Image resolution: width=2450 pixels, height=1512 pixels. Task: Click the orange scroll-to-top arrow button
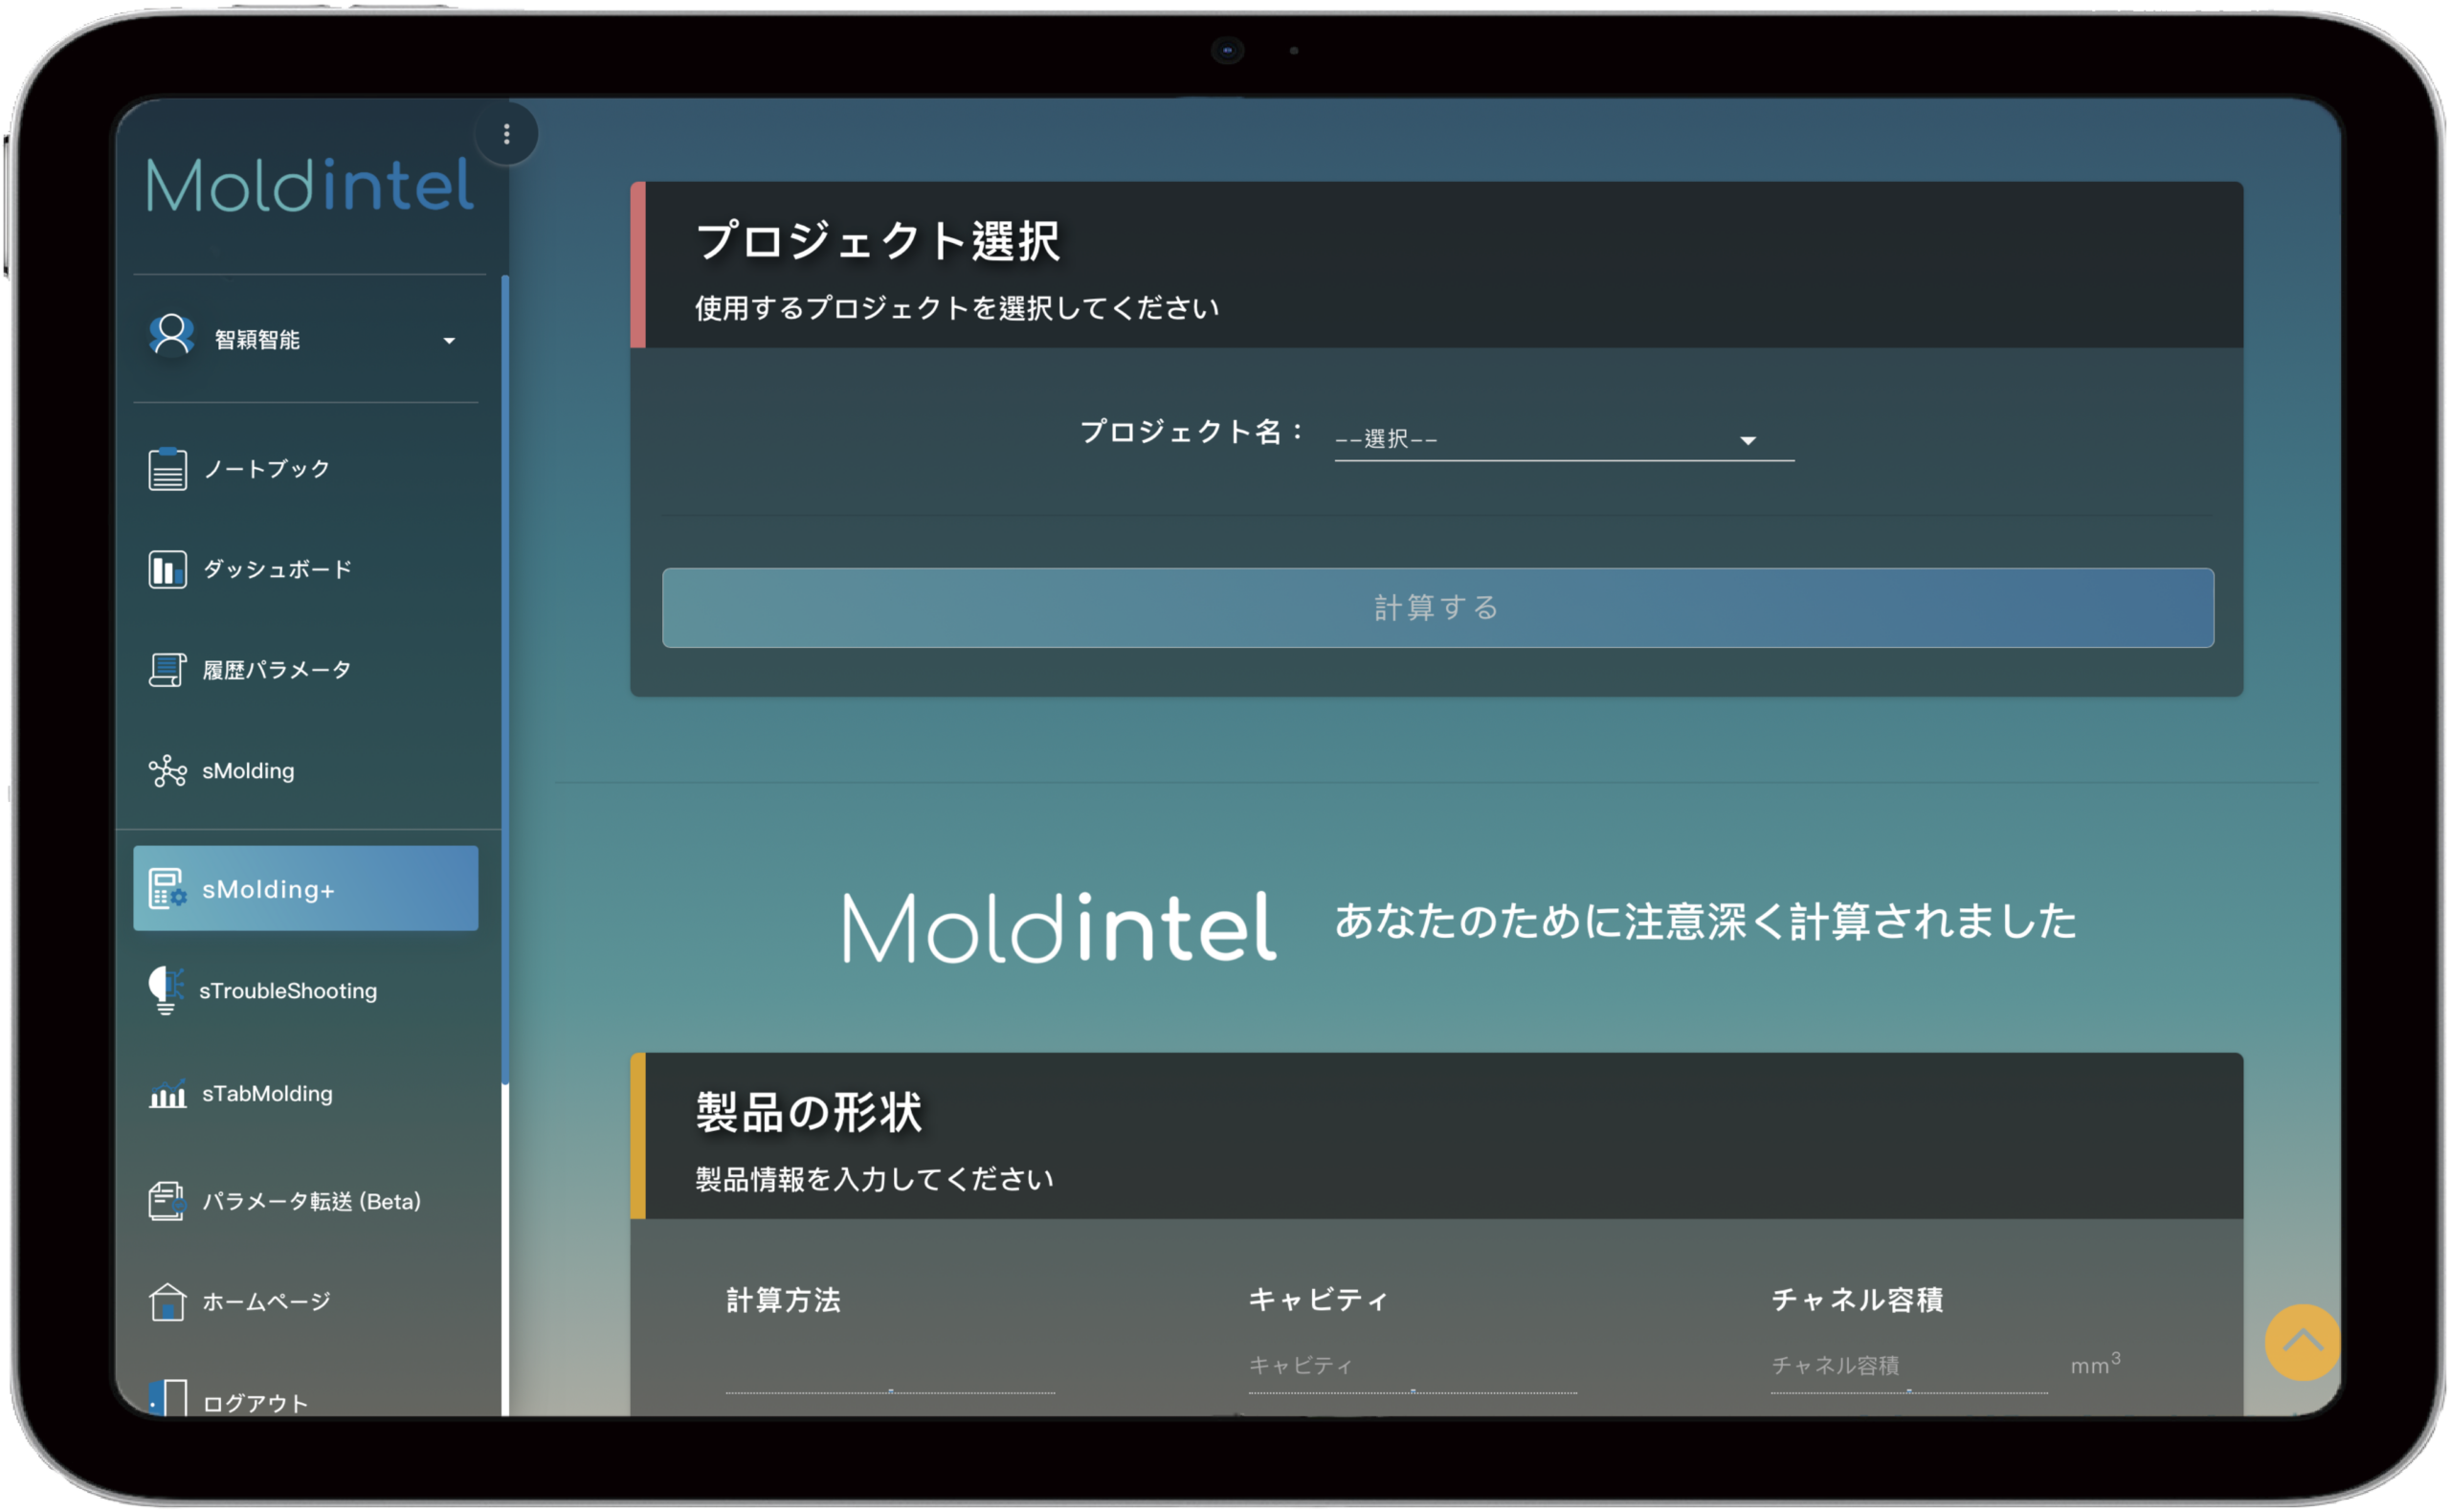click(x=2302, y=1342)
